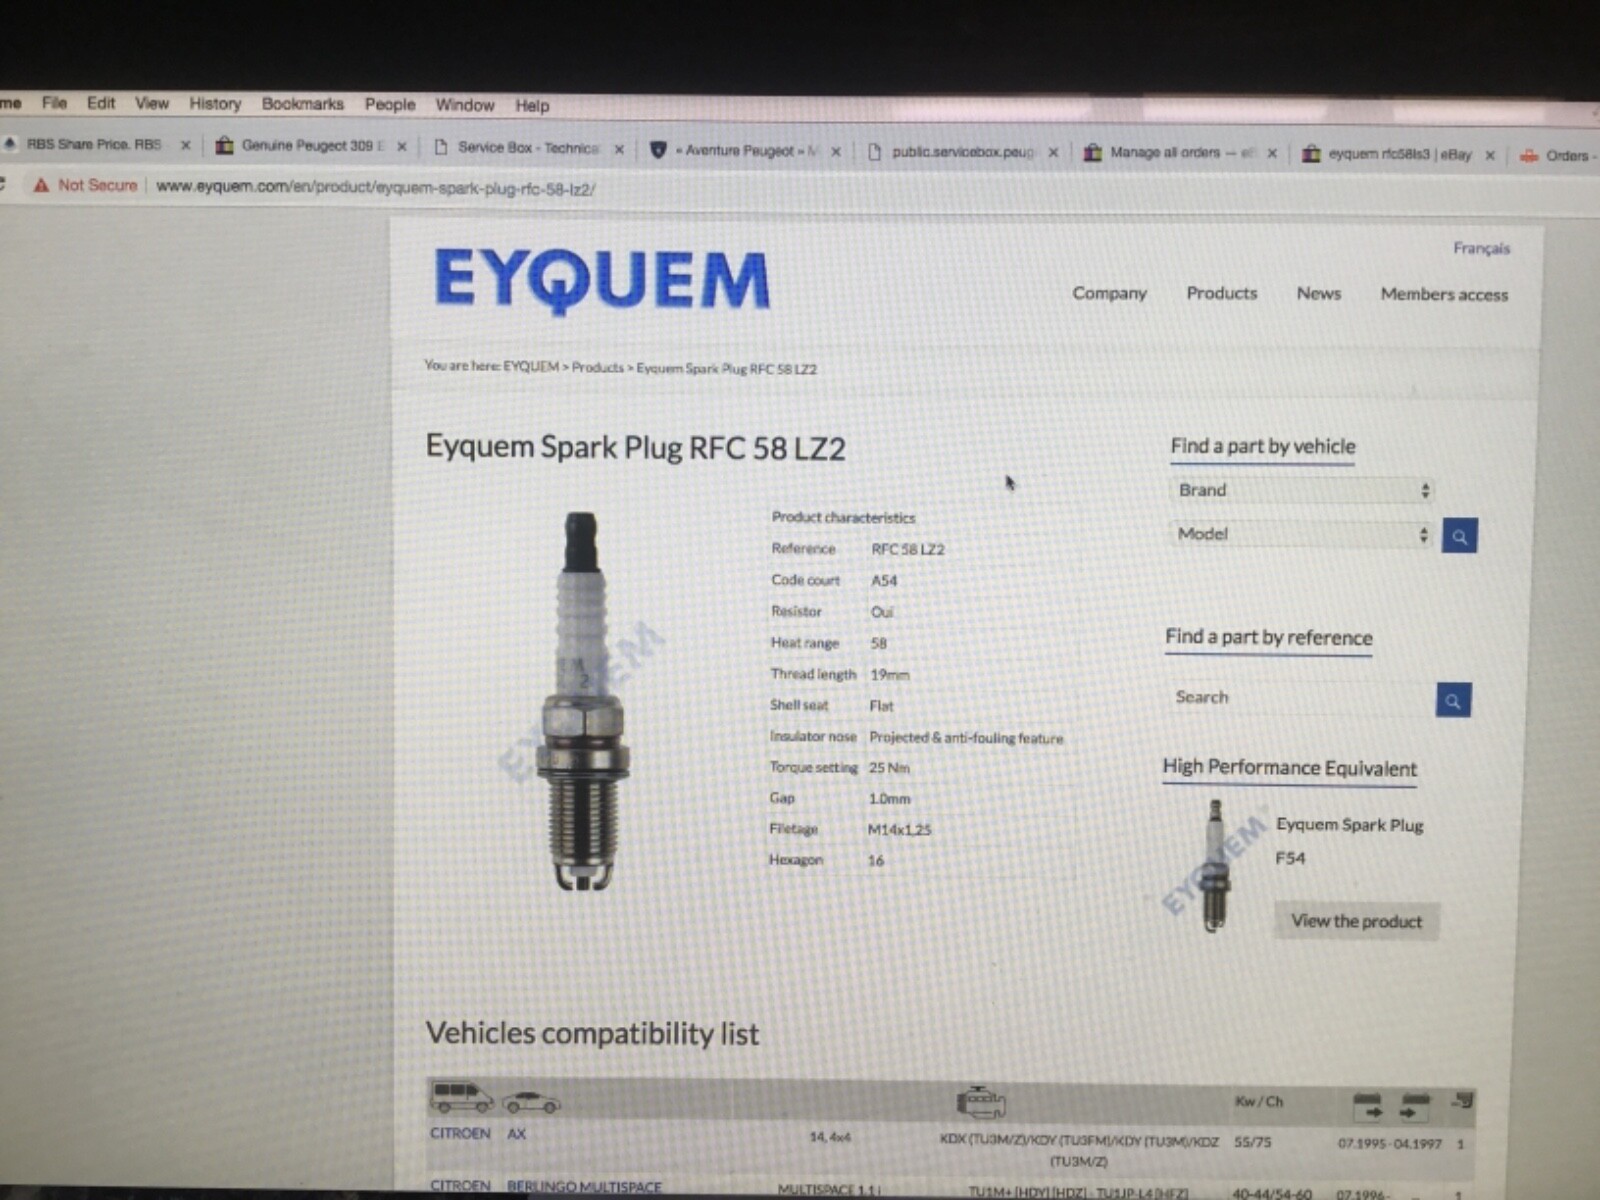Close the Manage all orders tab
The image size is (1600, 1200).
point(1272,153)
